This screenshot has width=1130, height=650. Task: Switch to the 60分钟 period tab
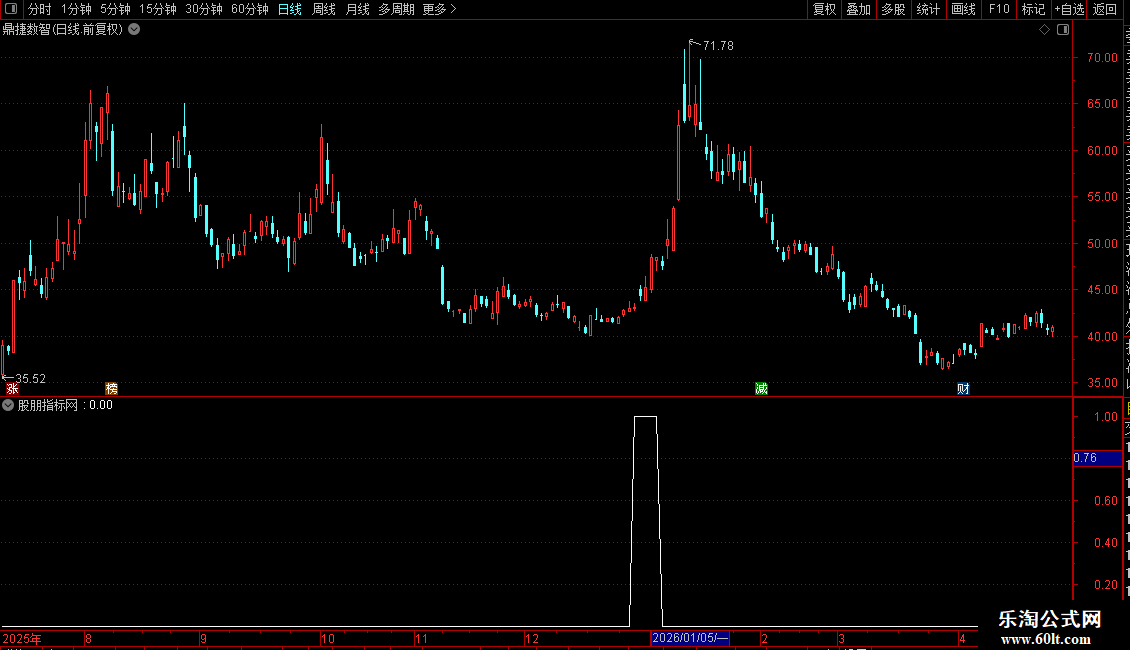click(x=249, y=9)
